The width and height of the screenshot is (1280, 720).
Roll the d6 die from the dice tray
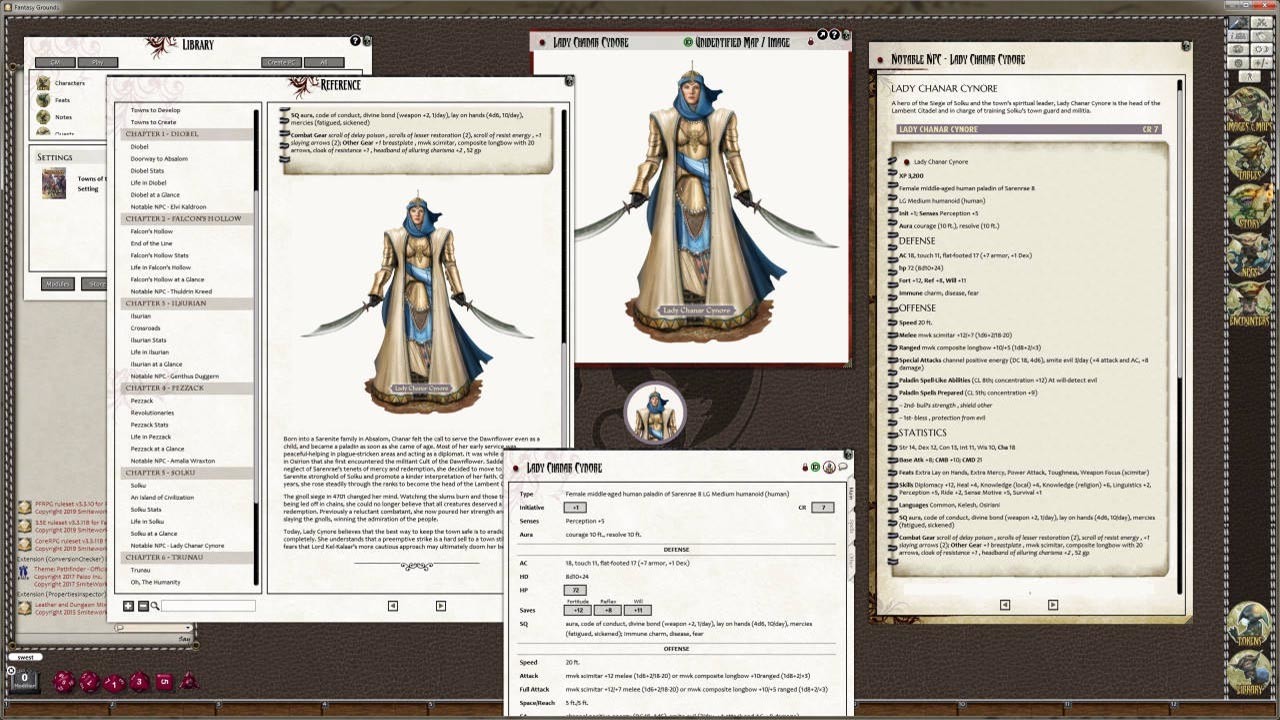coord(164,682)
